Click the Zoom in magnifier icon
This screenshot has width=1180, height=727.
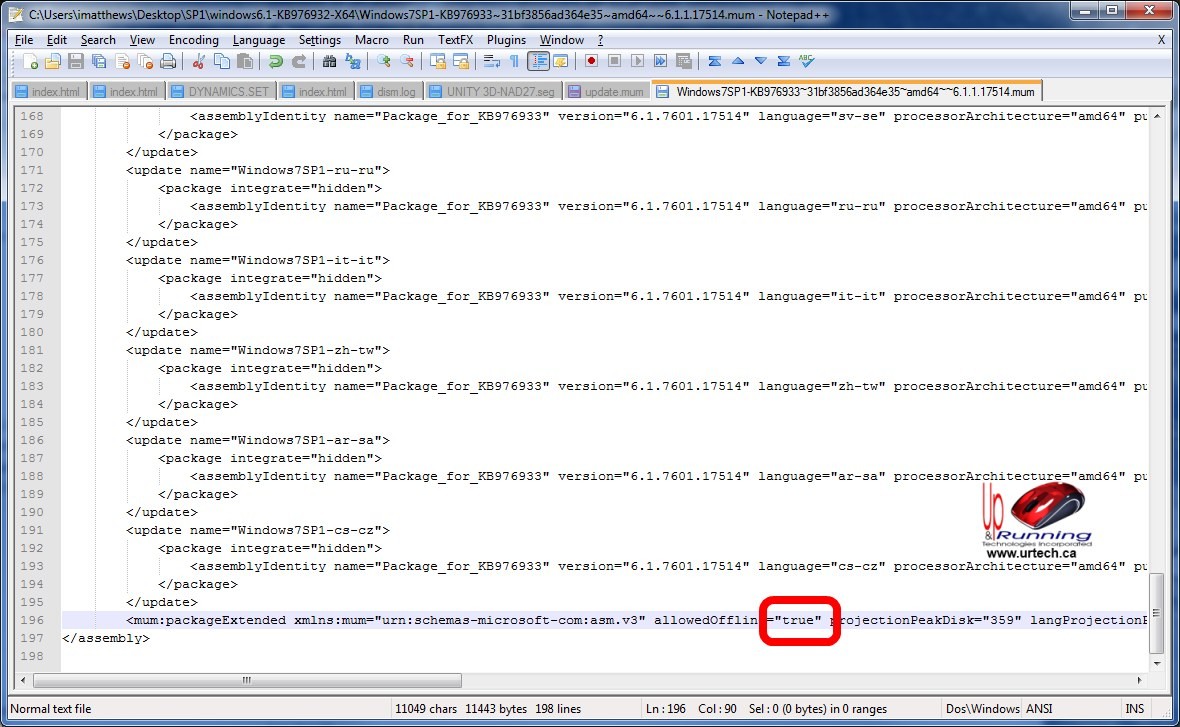(x=383, y=61)
